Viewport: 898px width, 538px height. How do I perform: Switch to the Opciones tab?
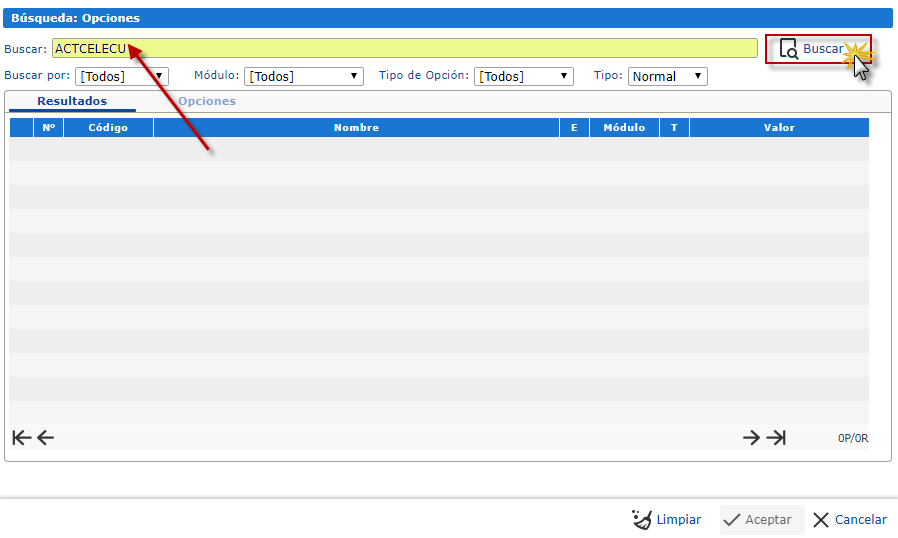point(207,101)
